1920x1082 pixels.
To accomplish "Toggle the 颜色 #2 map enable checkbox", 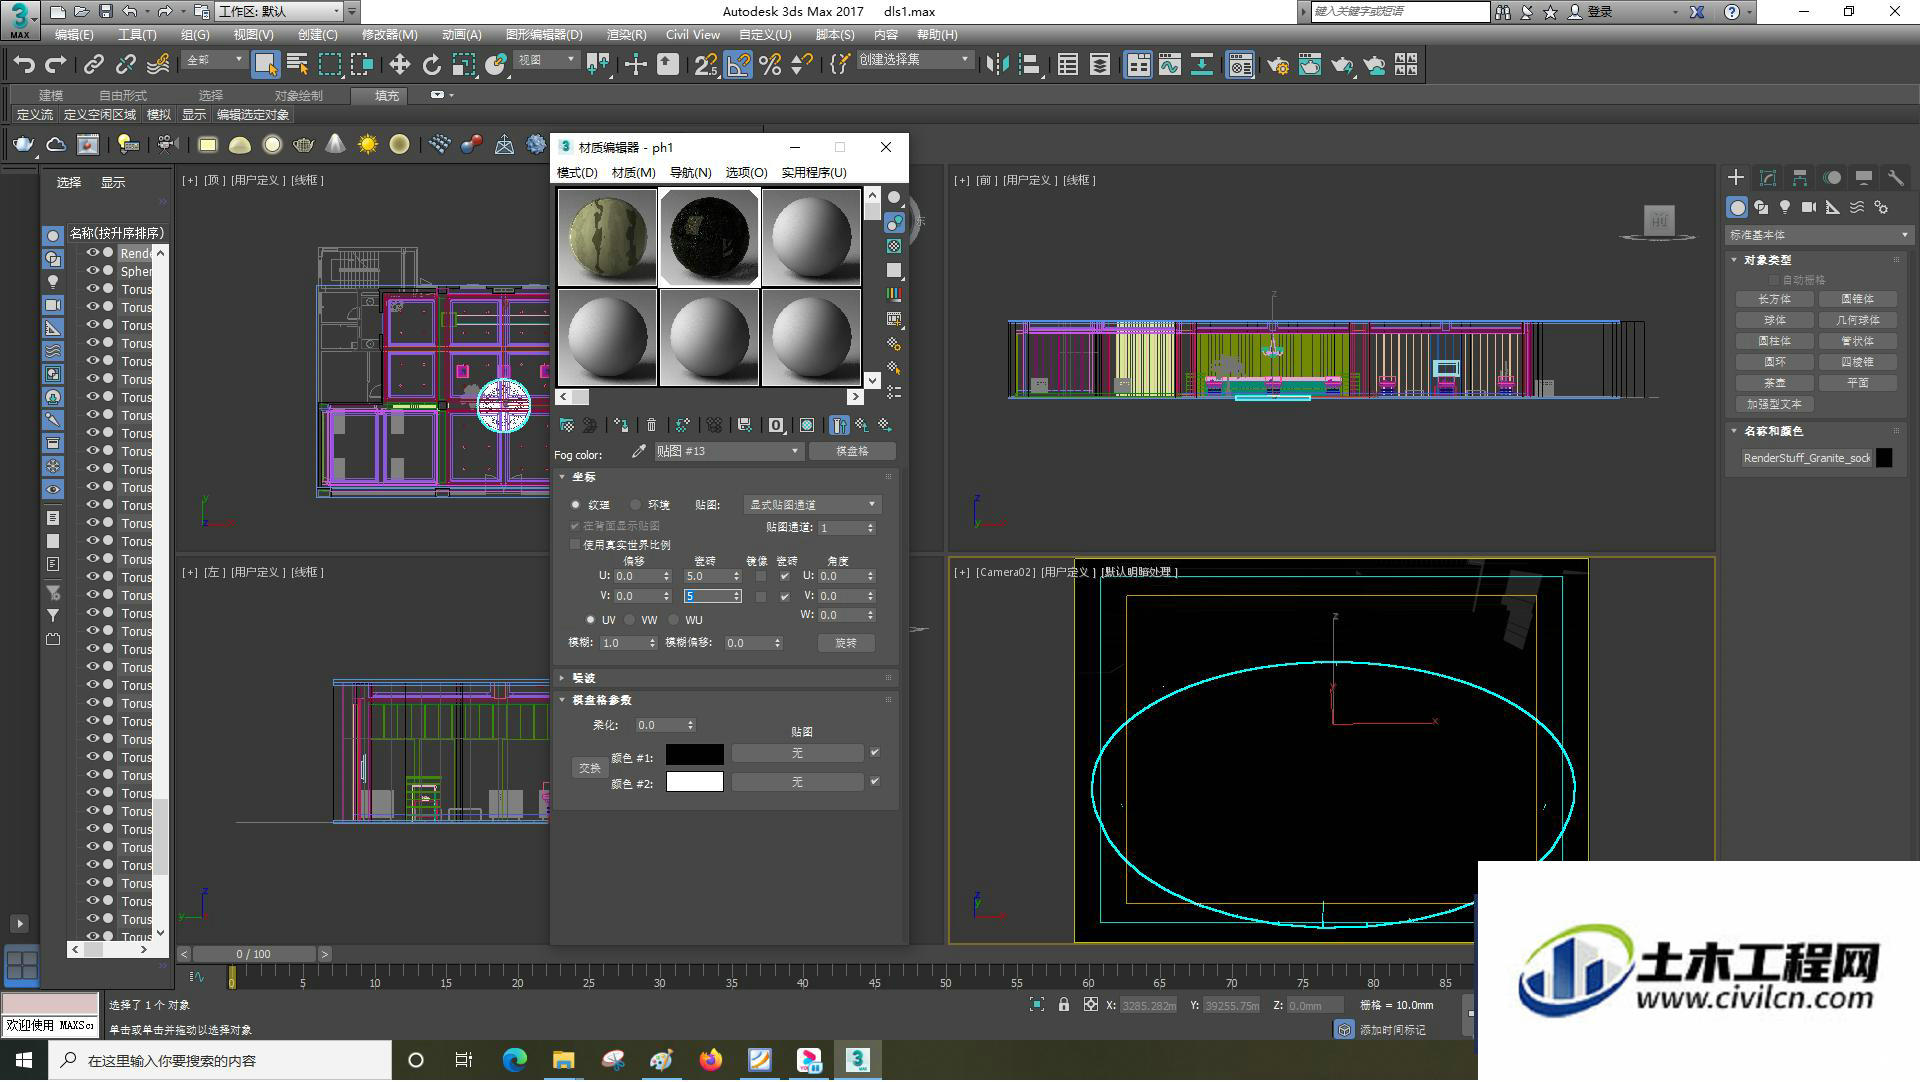I will point(875,782).
